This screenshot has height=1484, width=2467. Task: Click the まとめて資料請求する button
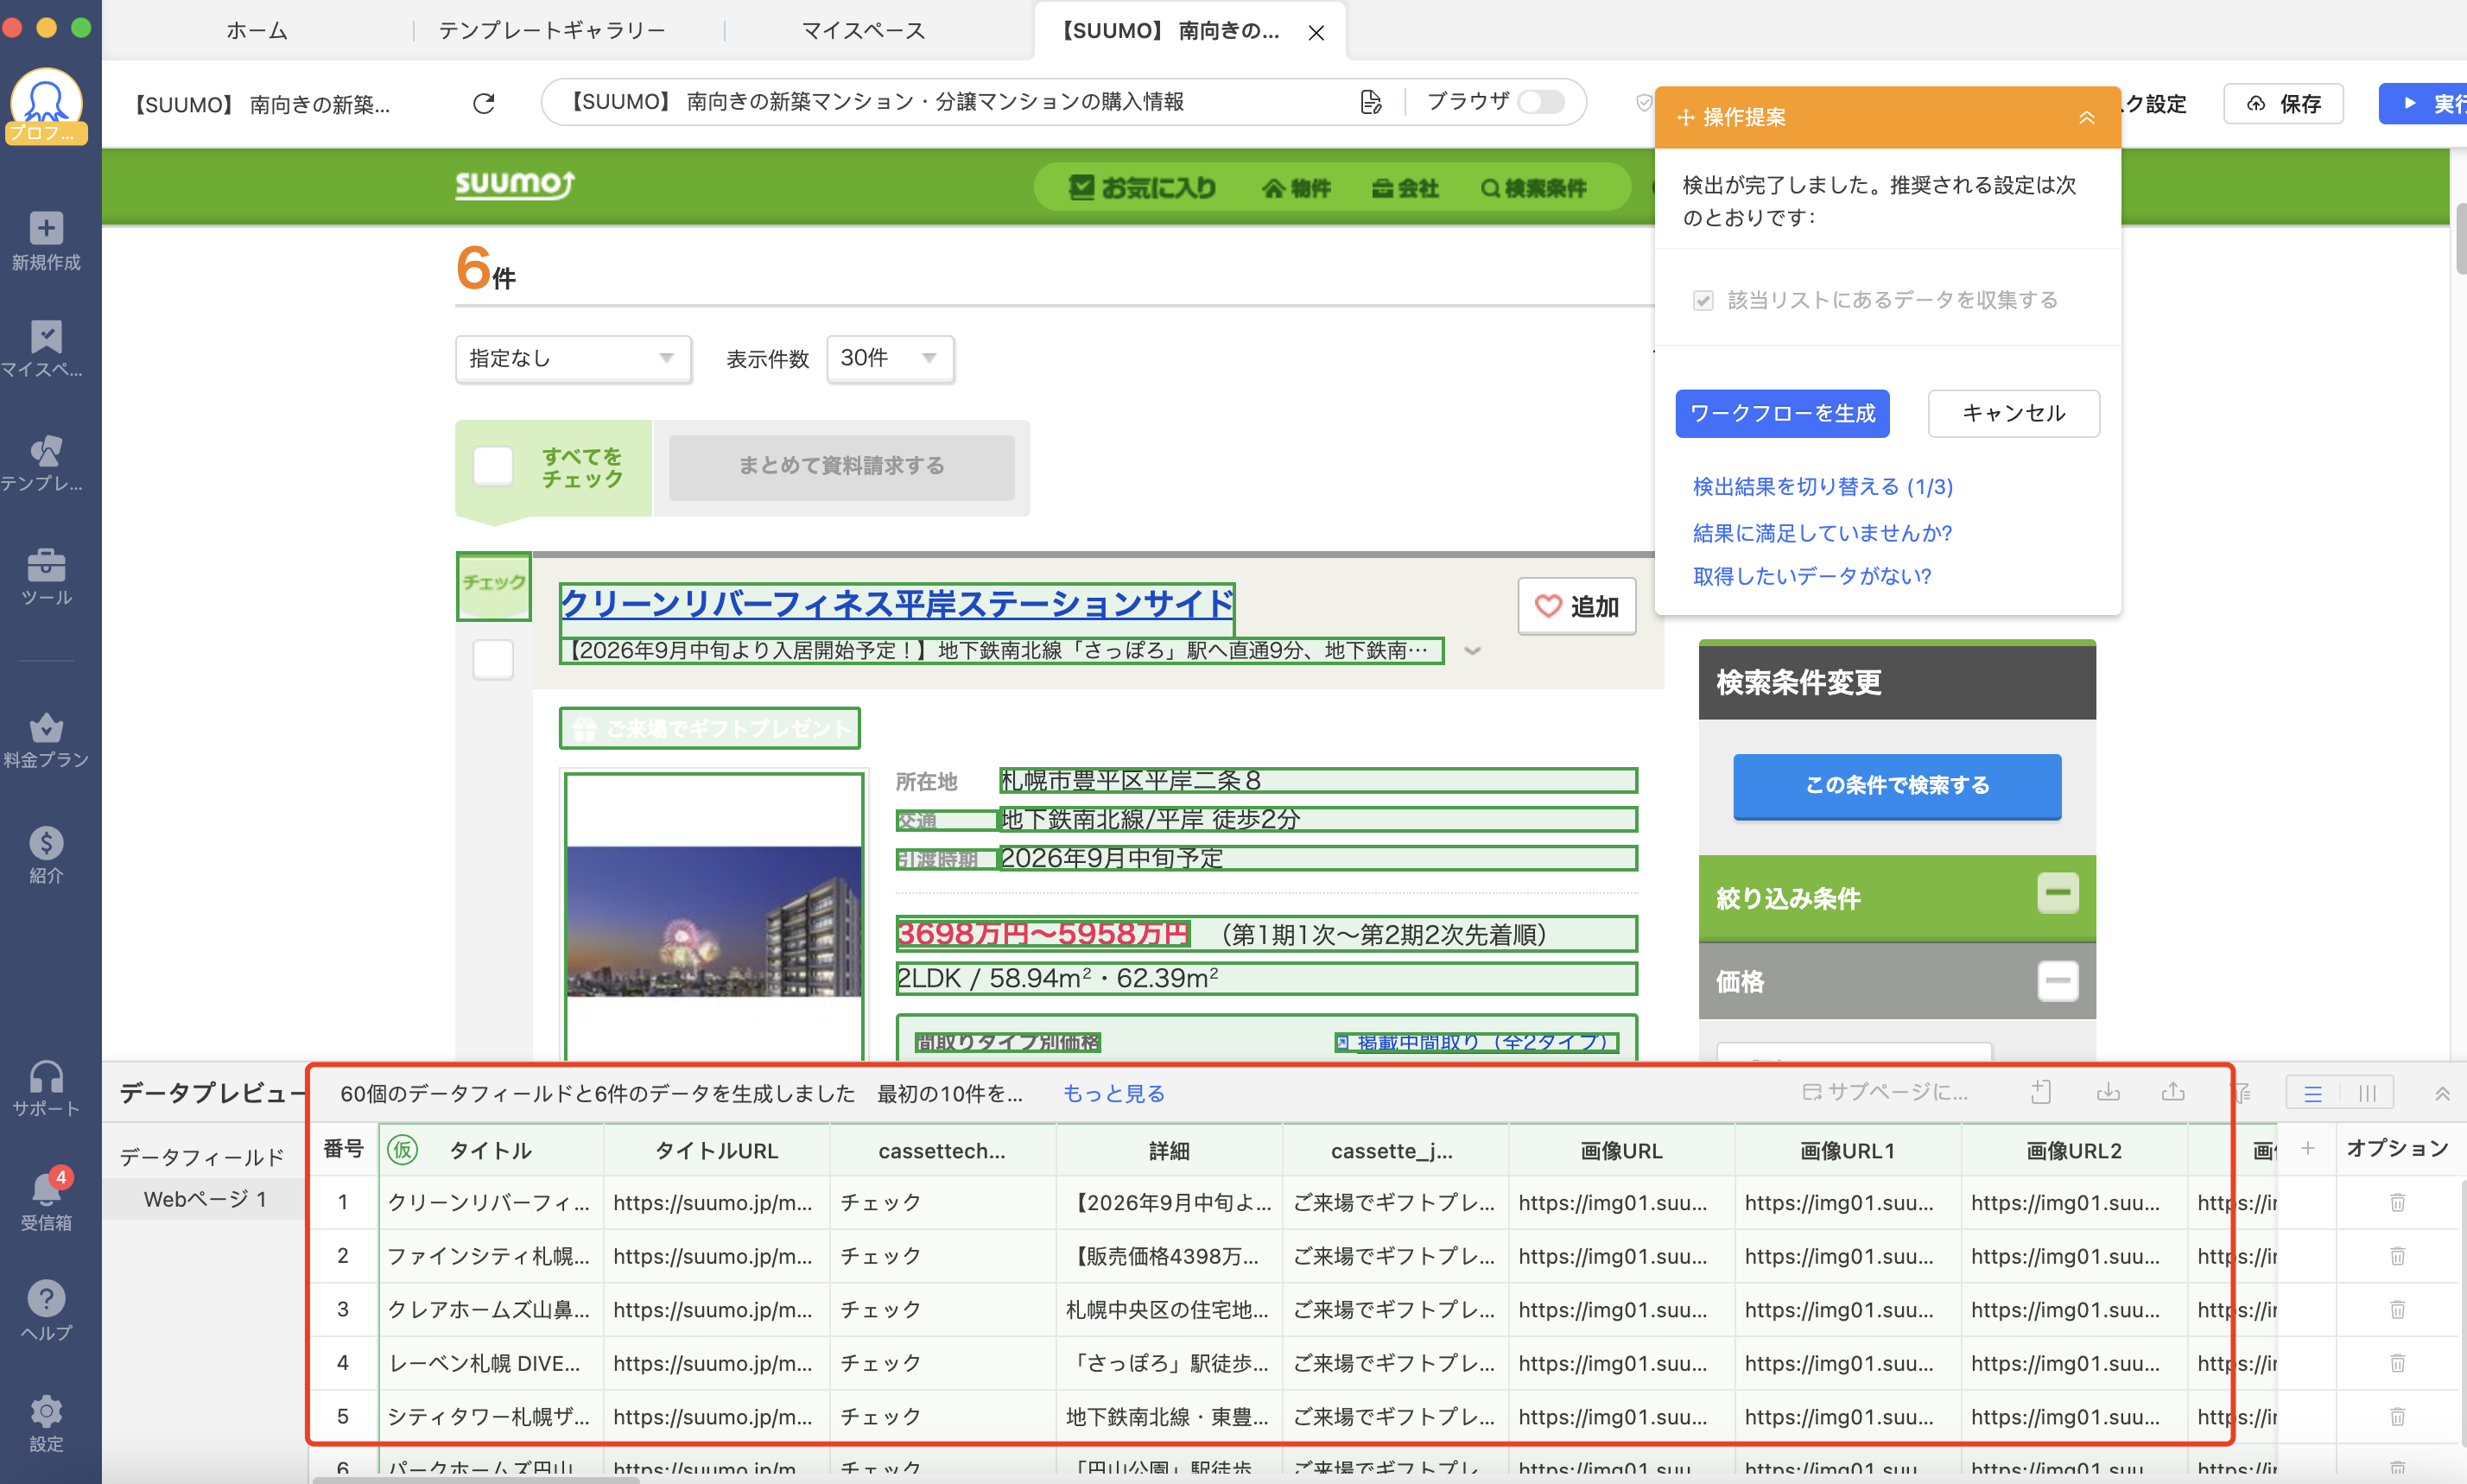[x=841, y=466]
